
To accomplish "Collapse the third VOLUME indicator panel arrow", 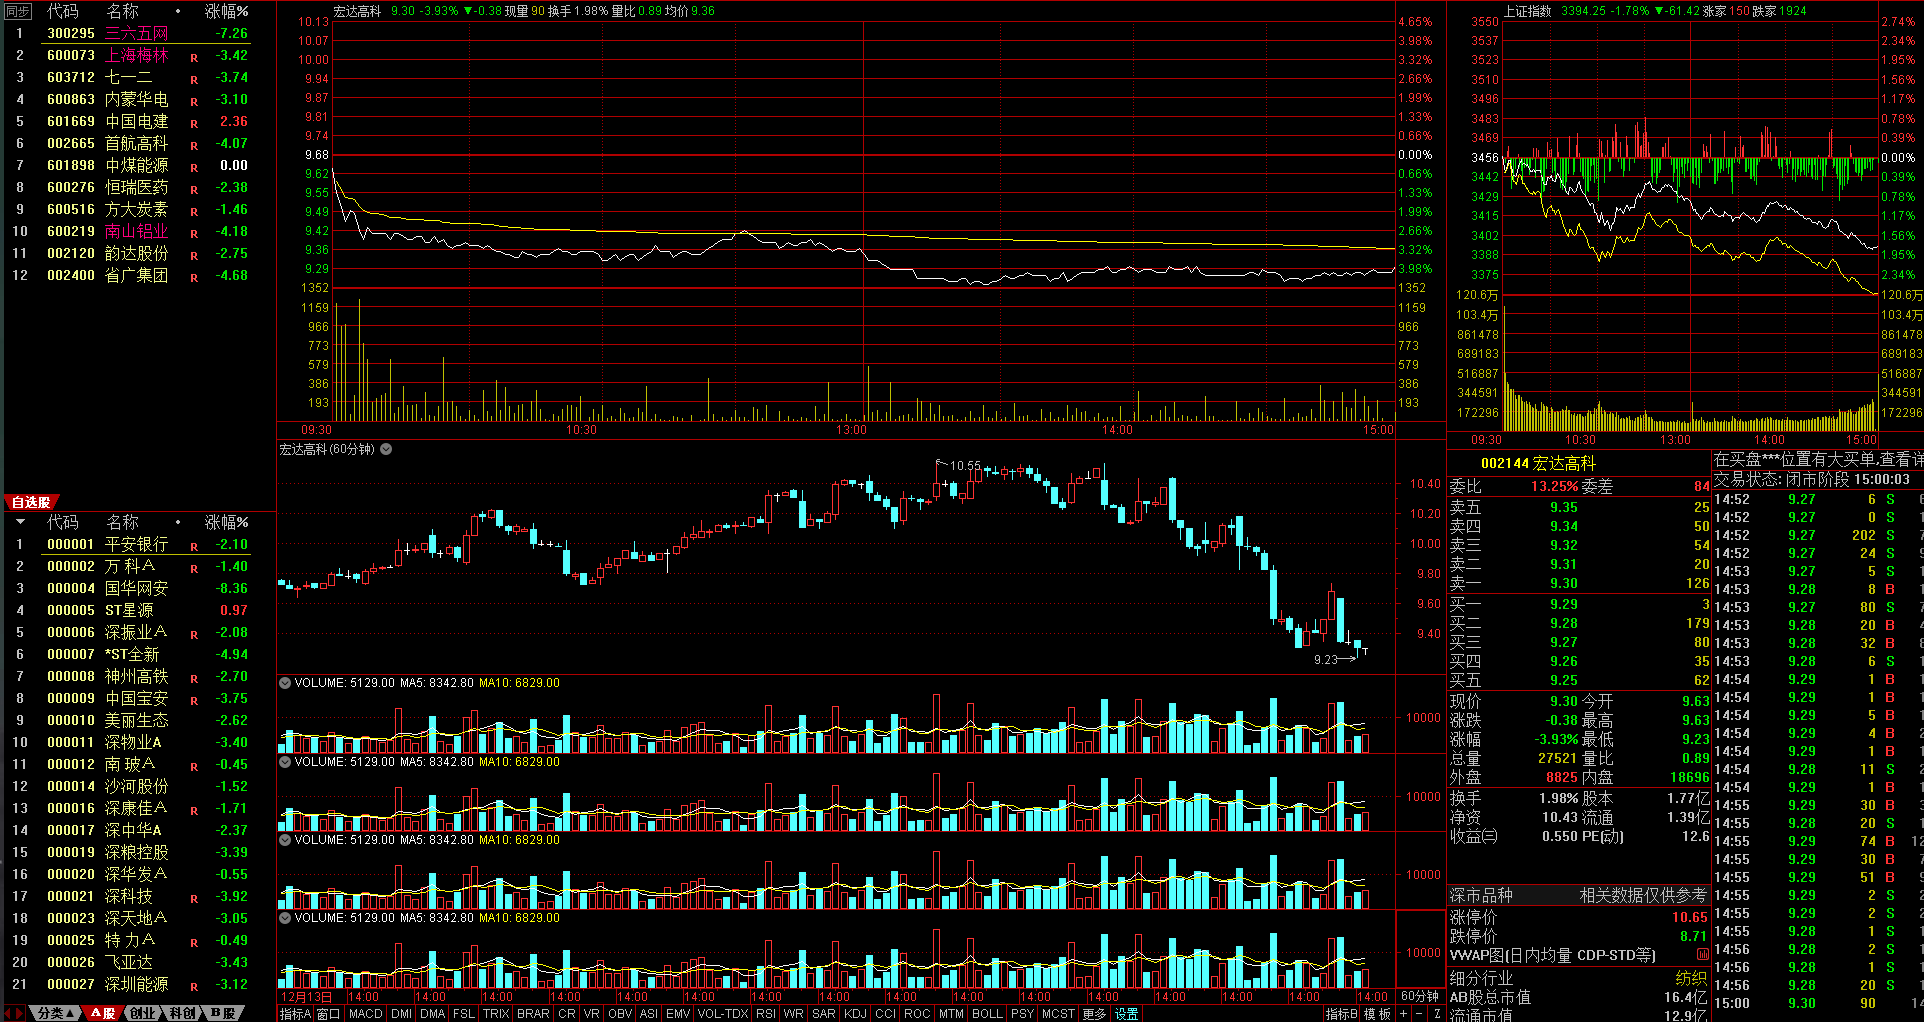I will (285, 840).
